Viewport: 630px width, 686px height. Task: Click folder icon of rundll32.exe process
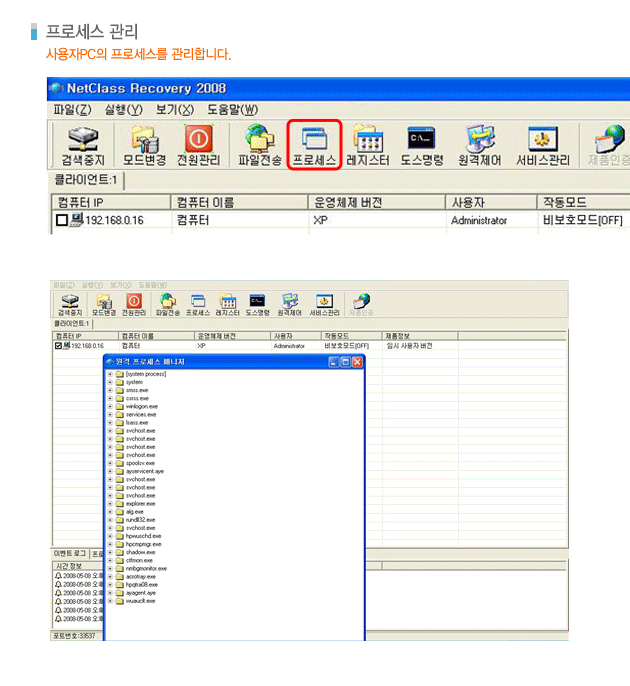tap(120, 520)
